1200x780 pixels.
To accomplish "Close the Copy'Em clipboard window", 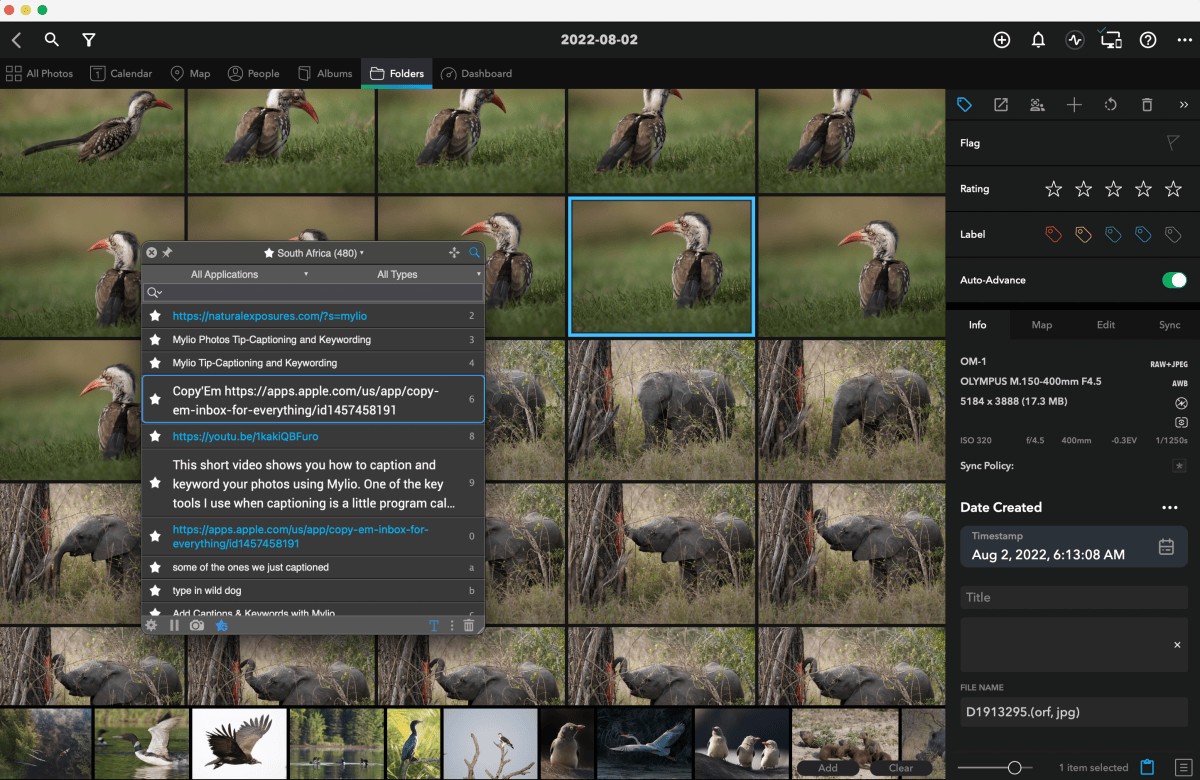I will (x=152, y=253).
